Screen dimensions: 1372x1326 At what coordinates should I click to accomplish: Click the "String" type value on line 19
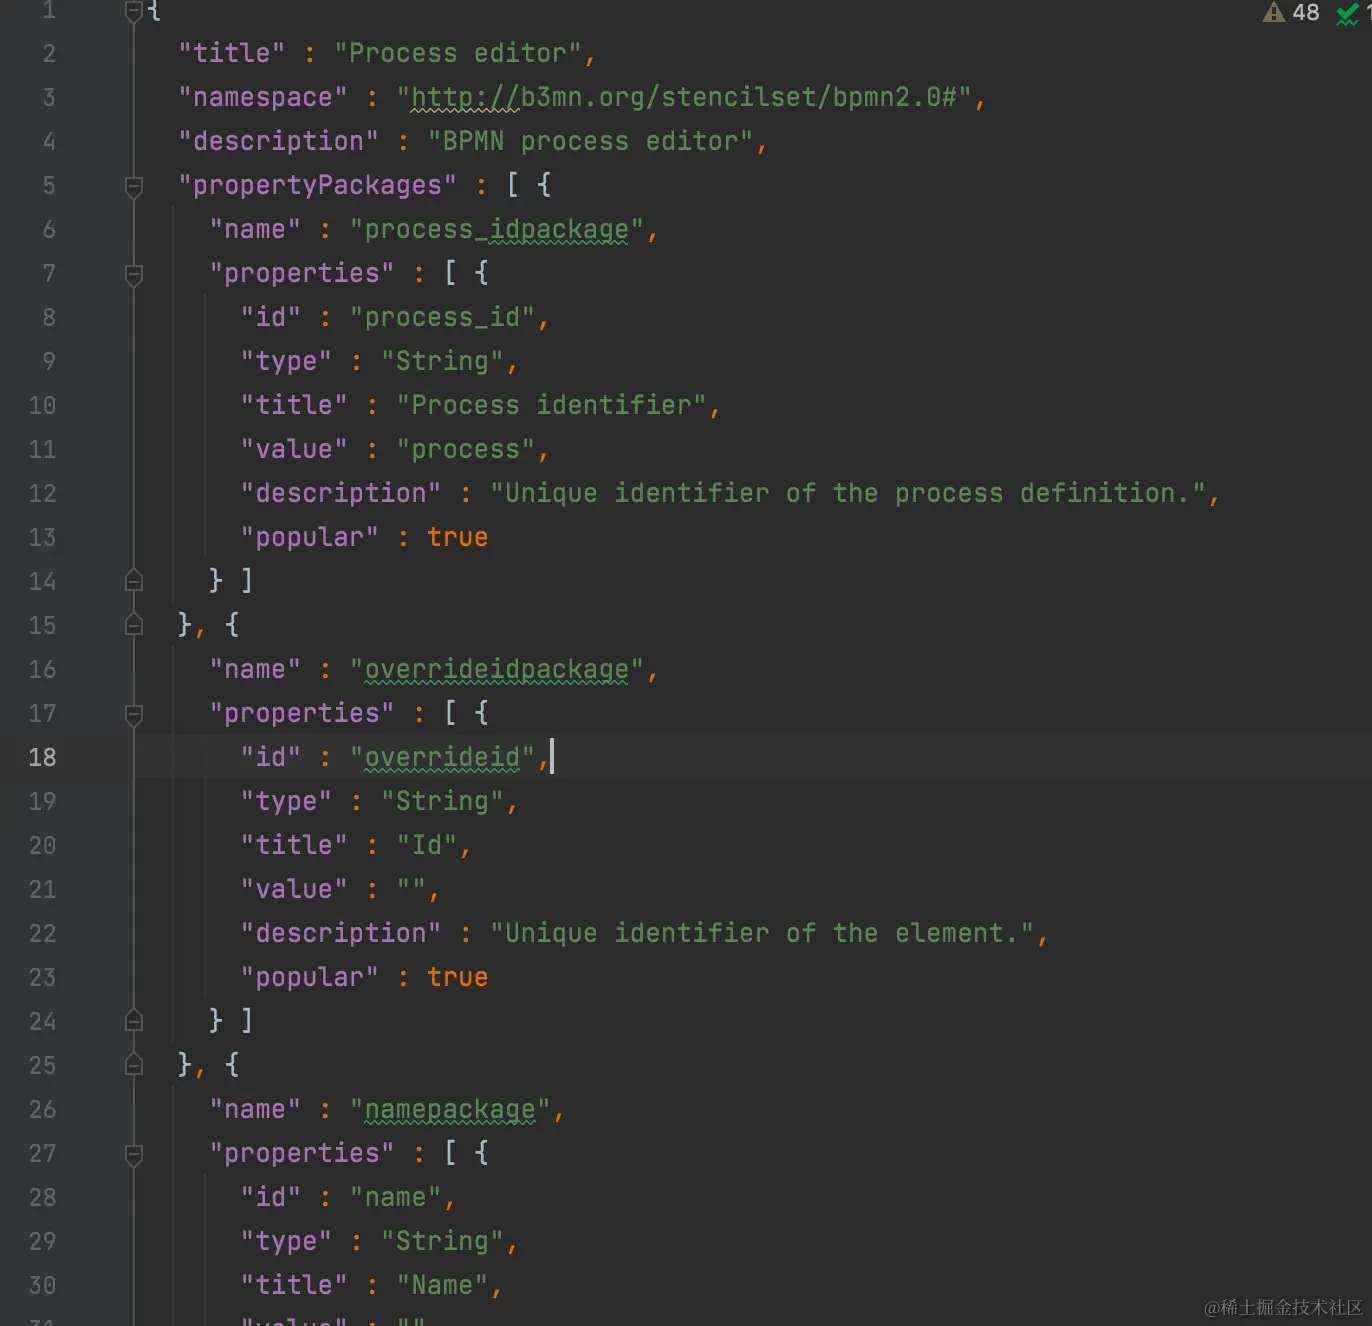click(x=442, y=801)
